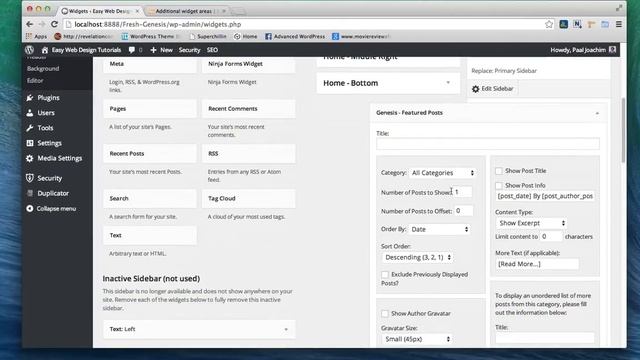Viewport: 640px width, 360px height.
Task: Click the WordPress logo in admin bar
Action: point(29,50)
